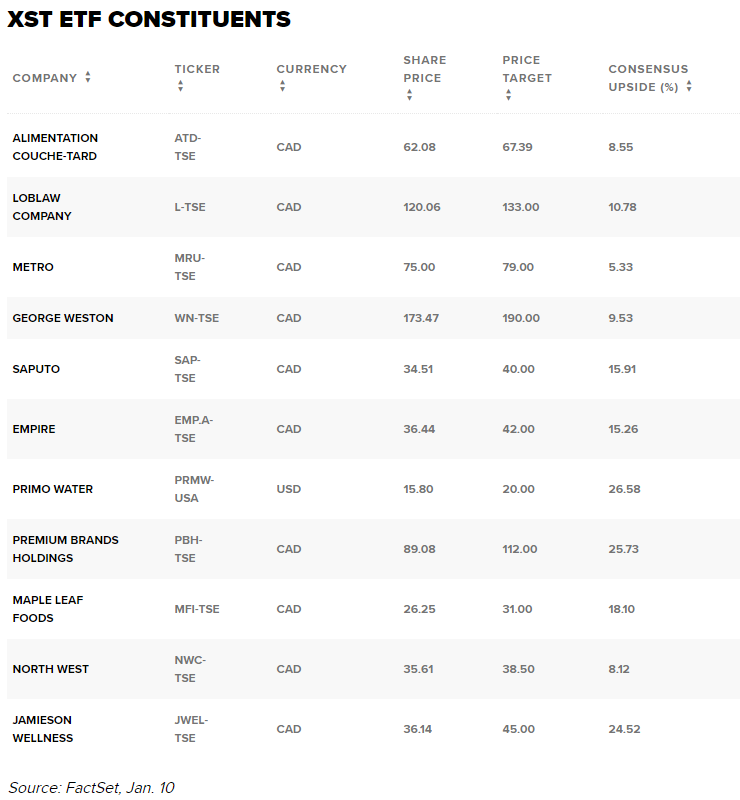
Task: Click sort arrows under Price Target header
Action: click(x=508, y=96)
